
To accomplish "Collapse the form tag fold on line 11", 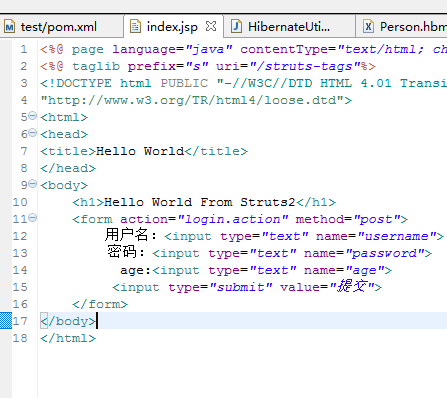I will click(32, 218).
